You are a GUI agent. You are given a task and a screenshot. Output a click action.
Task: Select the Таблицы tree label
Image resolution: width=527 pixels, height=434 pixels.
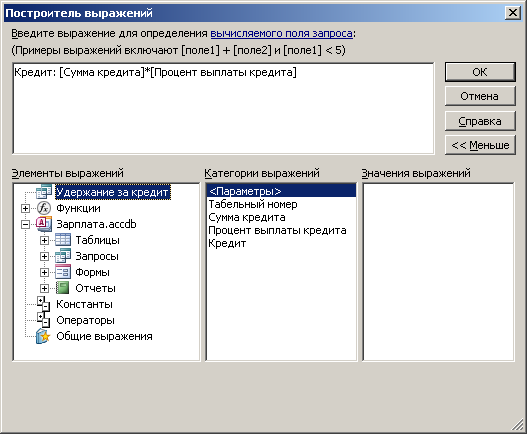click(x=97, y=240)
